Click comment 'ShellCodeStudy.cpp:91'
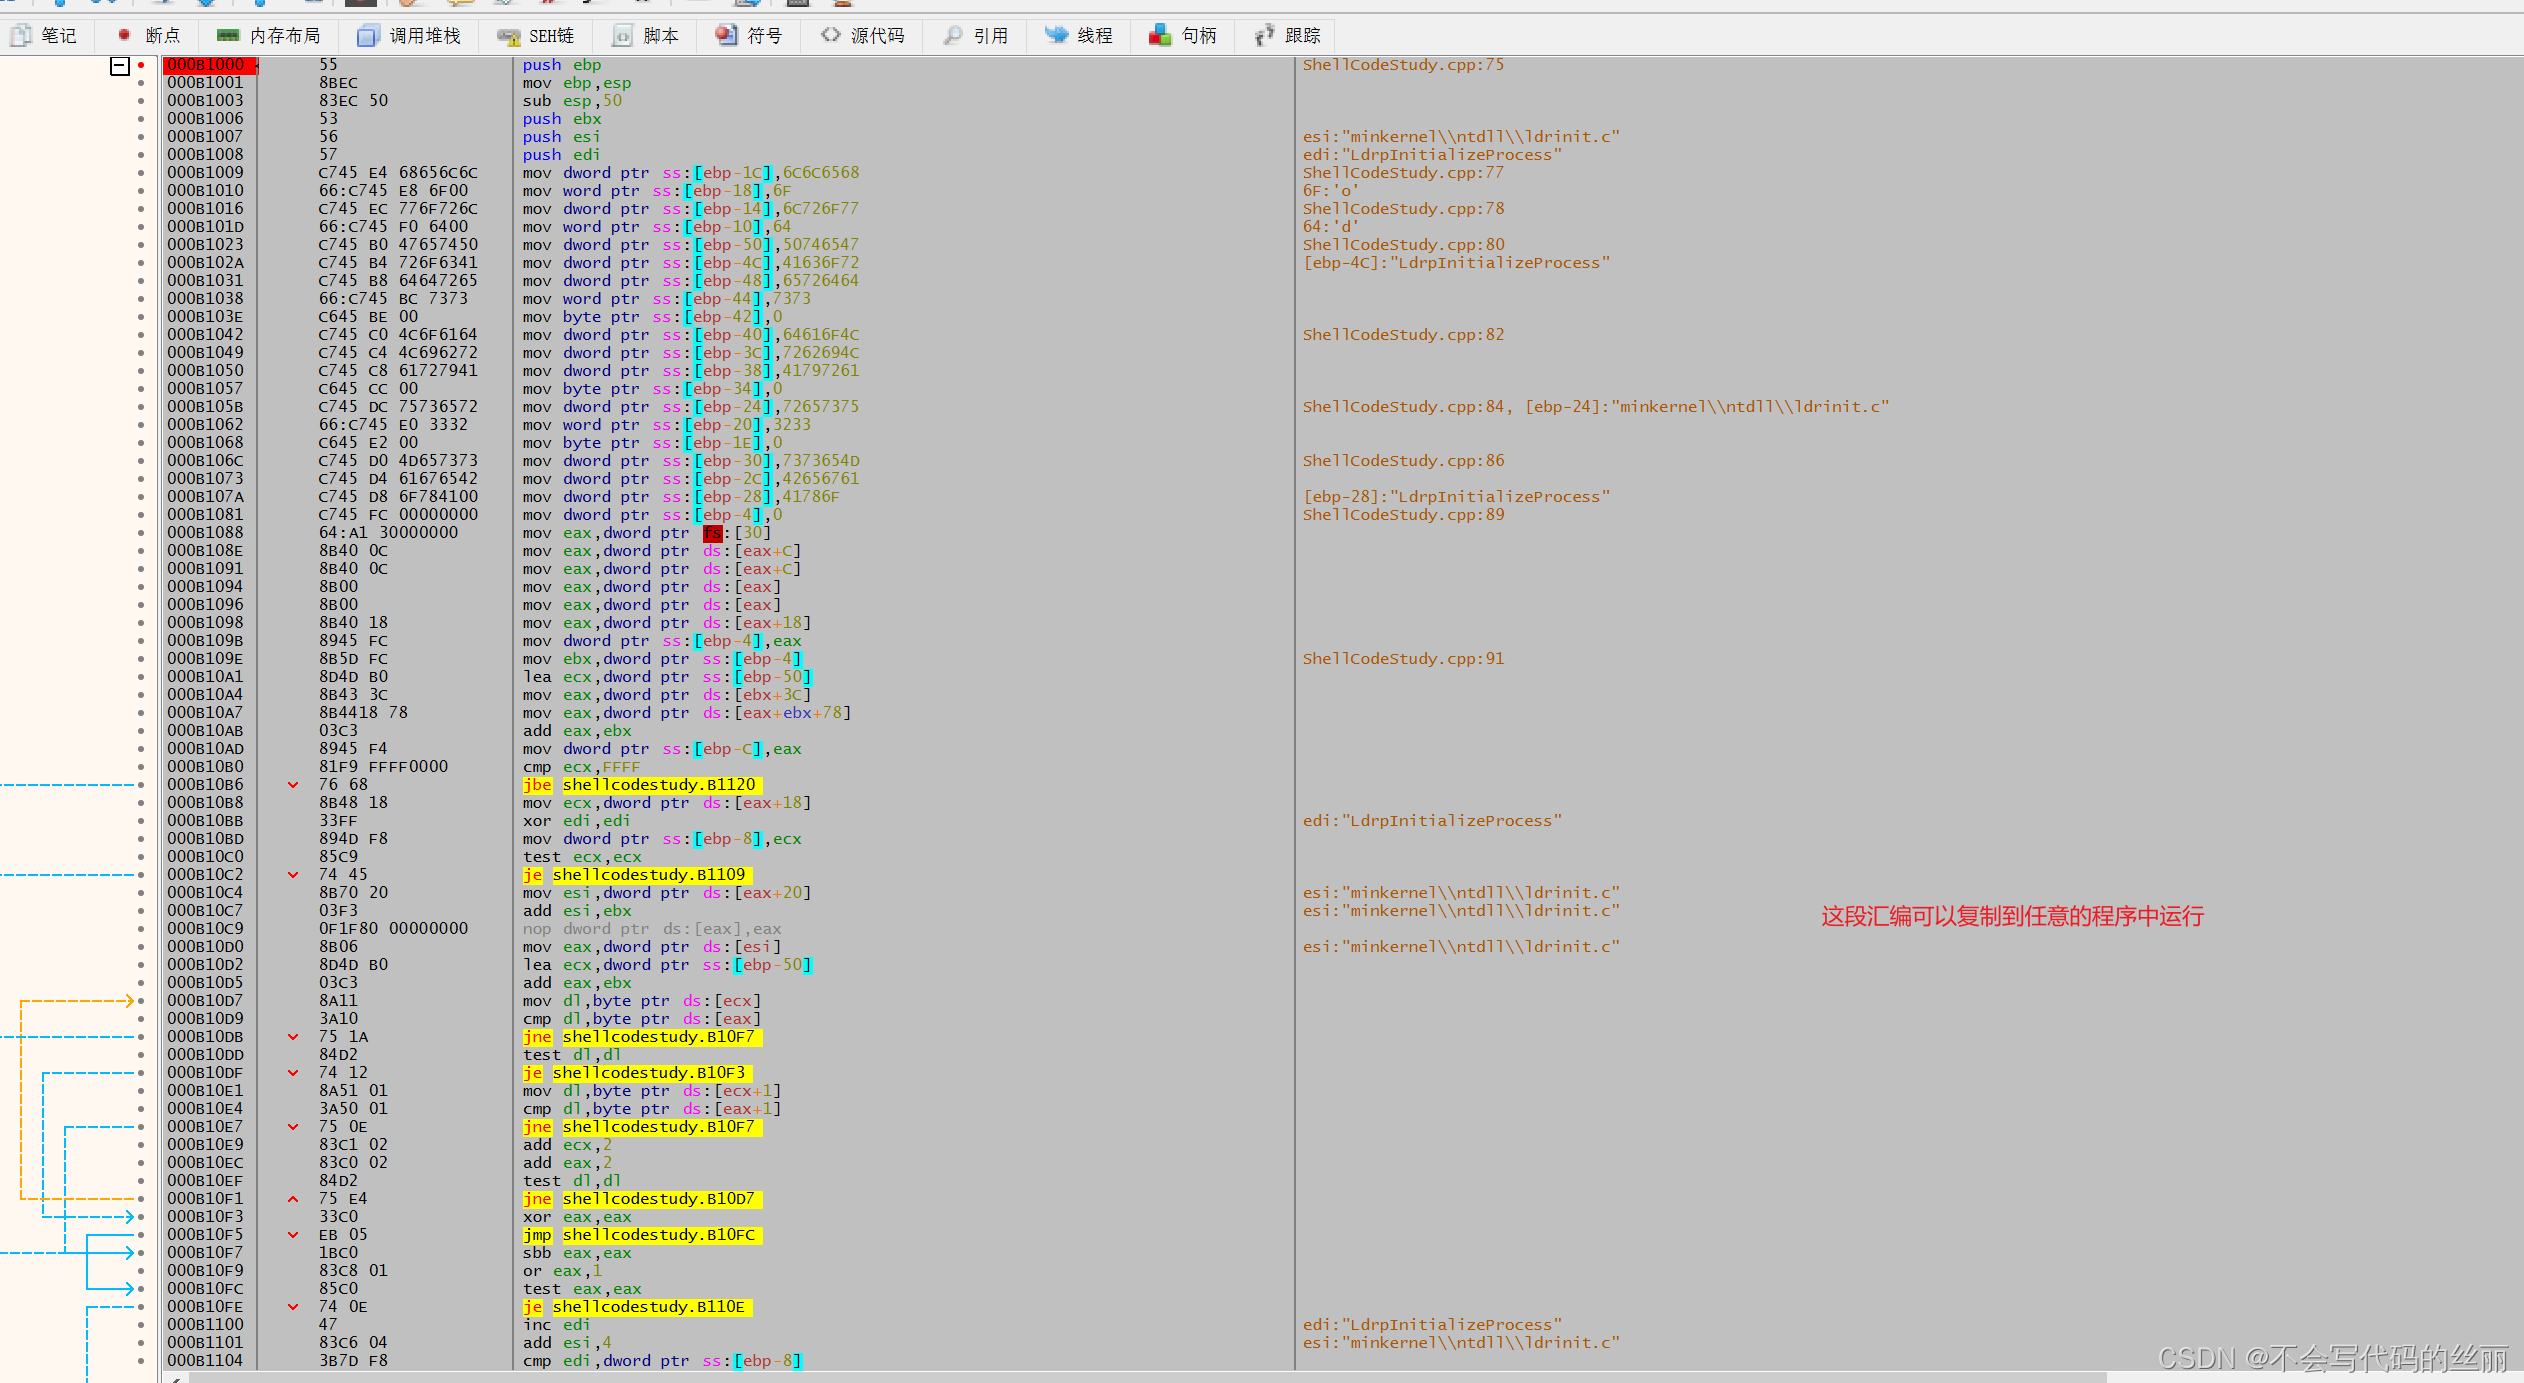The height and width of the screenshot is (1383, 2524). [x=1403, y=659]
